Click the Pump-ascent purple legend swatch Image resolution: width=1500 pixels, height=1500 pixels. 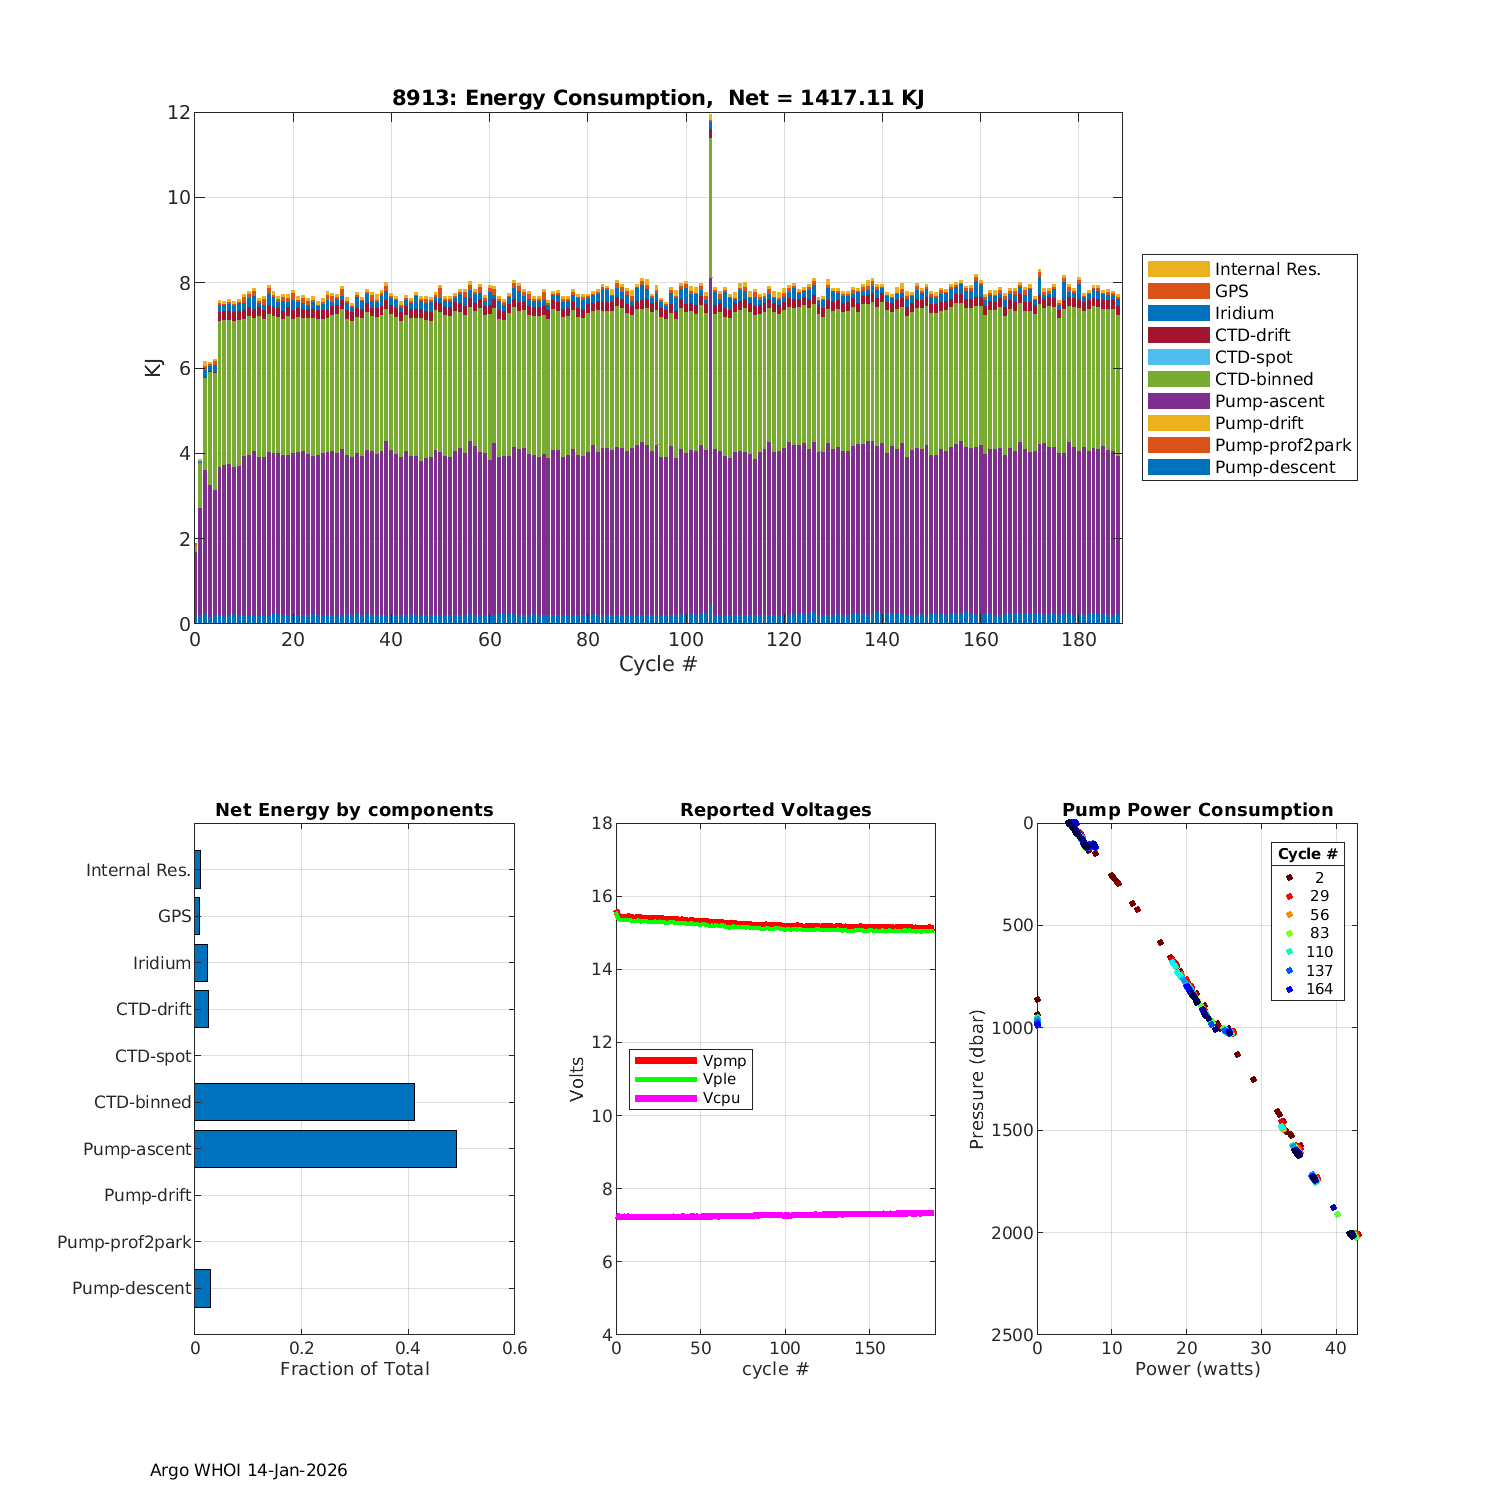click(x=1178, y=401)
